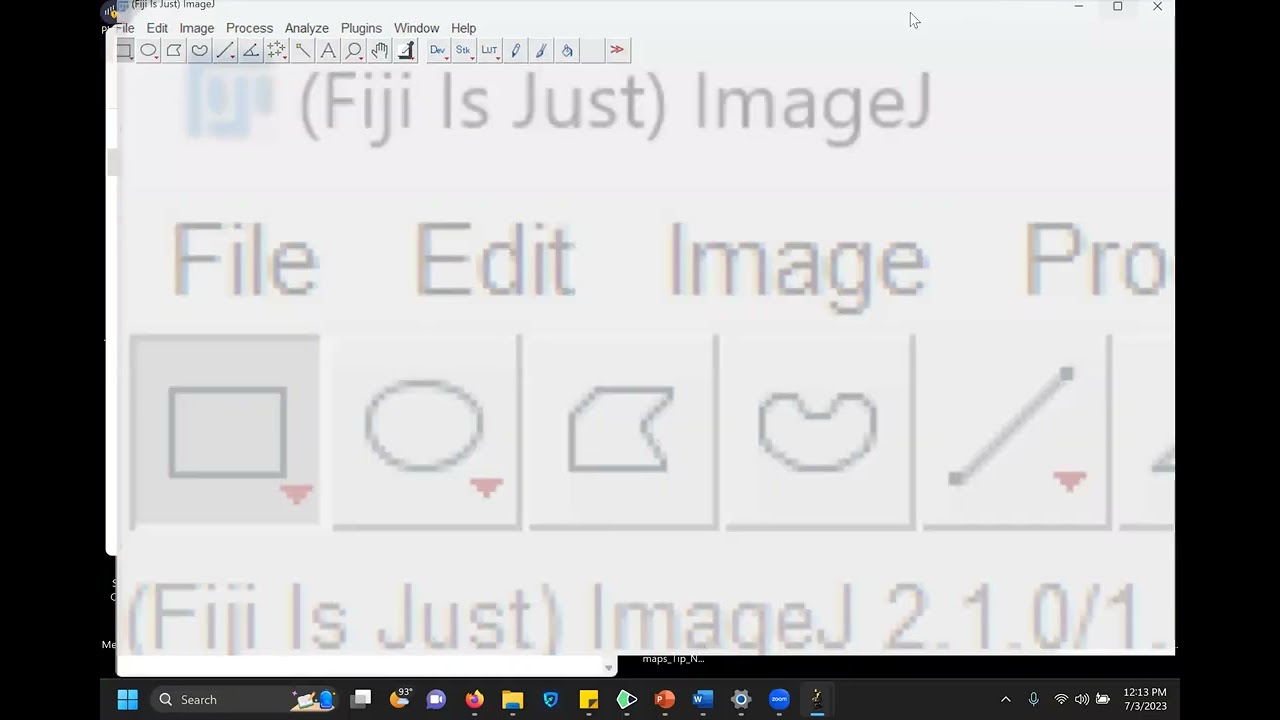This screenshot has height=720, width=1280.
Task: Open Task View from the taskbar
Action: coord(362,699)
